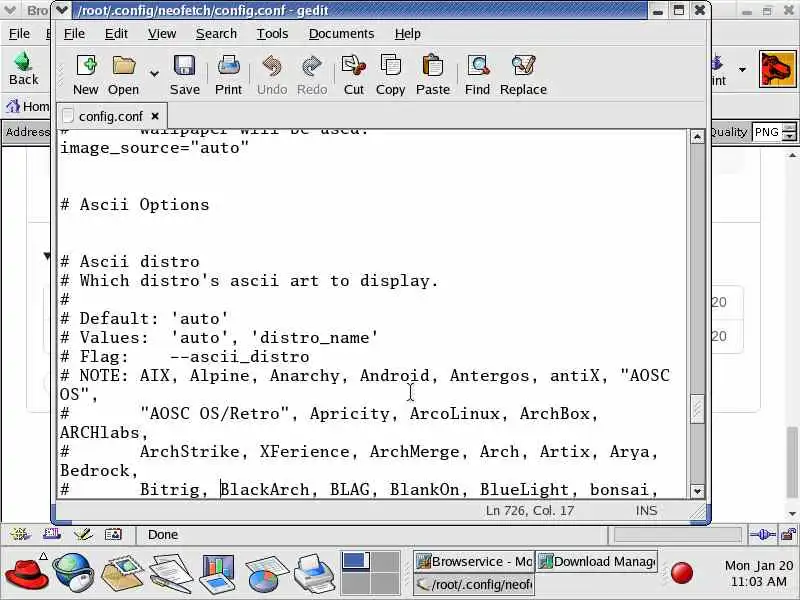
Task: Click the 'Ln 726, Col. 17' status text
Action: click(x=530, y=511)
